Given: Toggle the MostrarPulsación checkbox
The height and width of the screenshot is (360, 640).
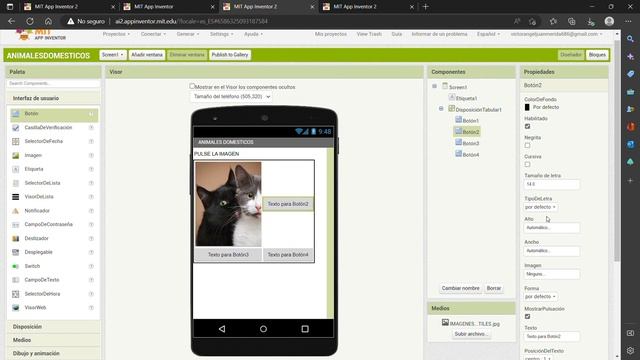Looking at the screenshot, I should (527, 317).
